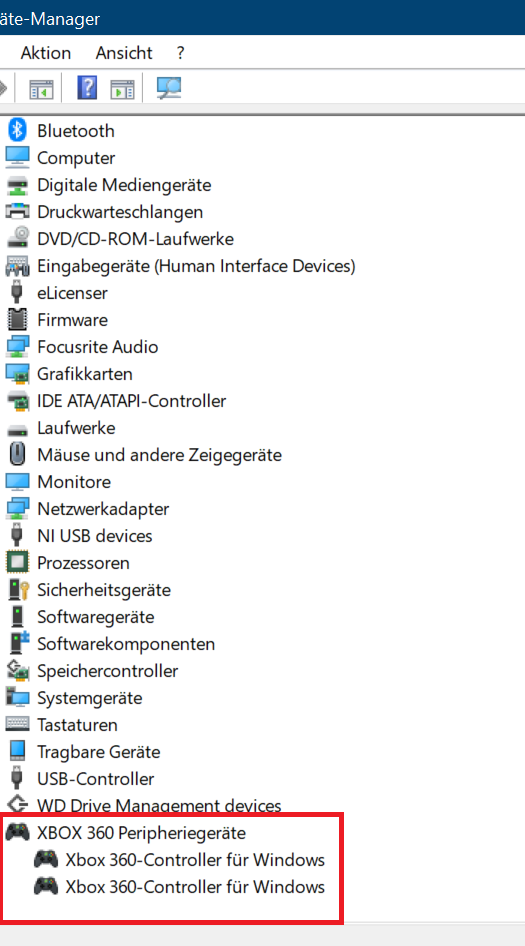Screen dimensions: 525x946
Task: Click the Grafikkarten display adapter icon
Action: click(x=18, y=374)
